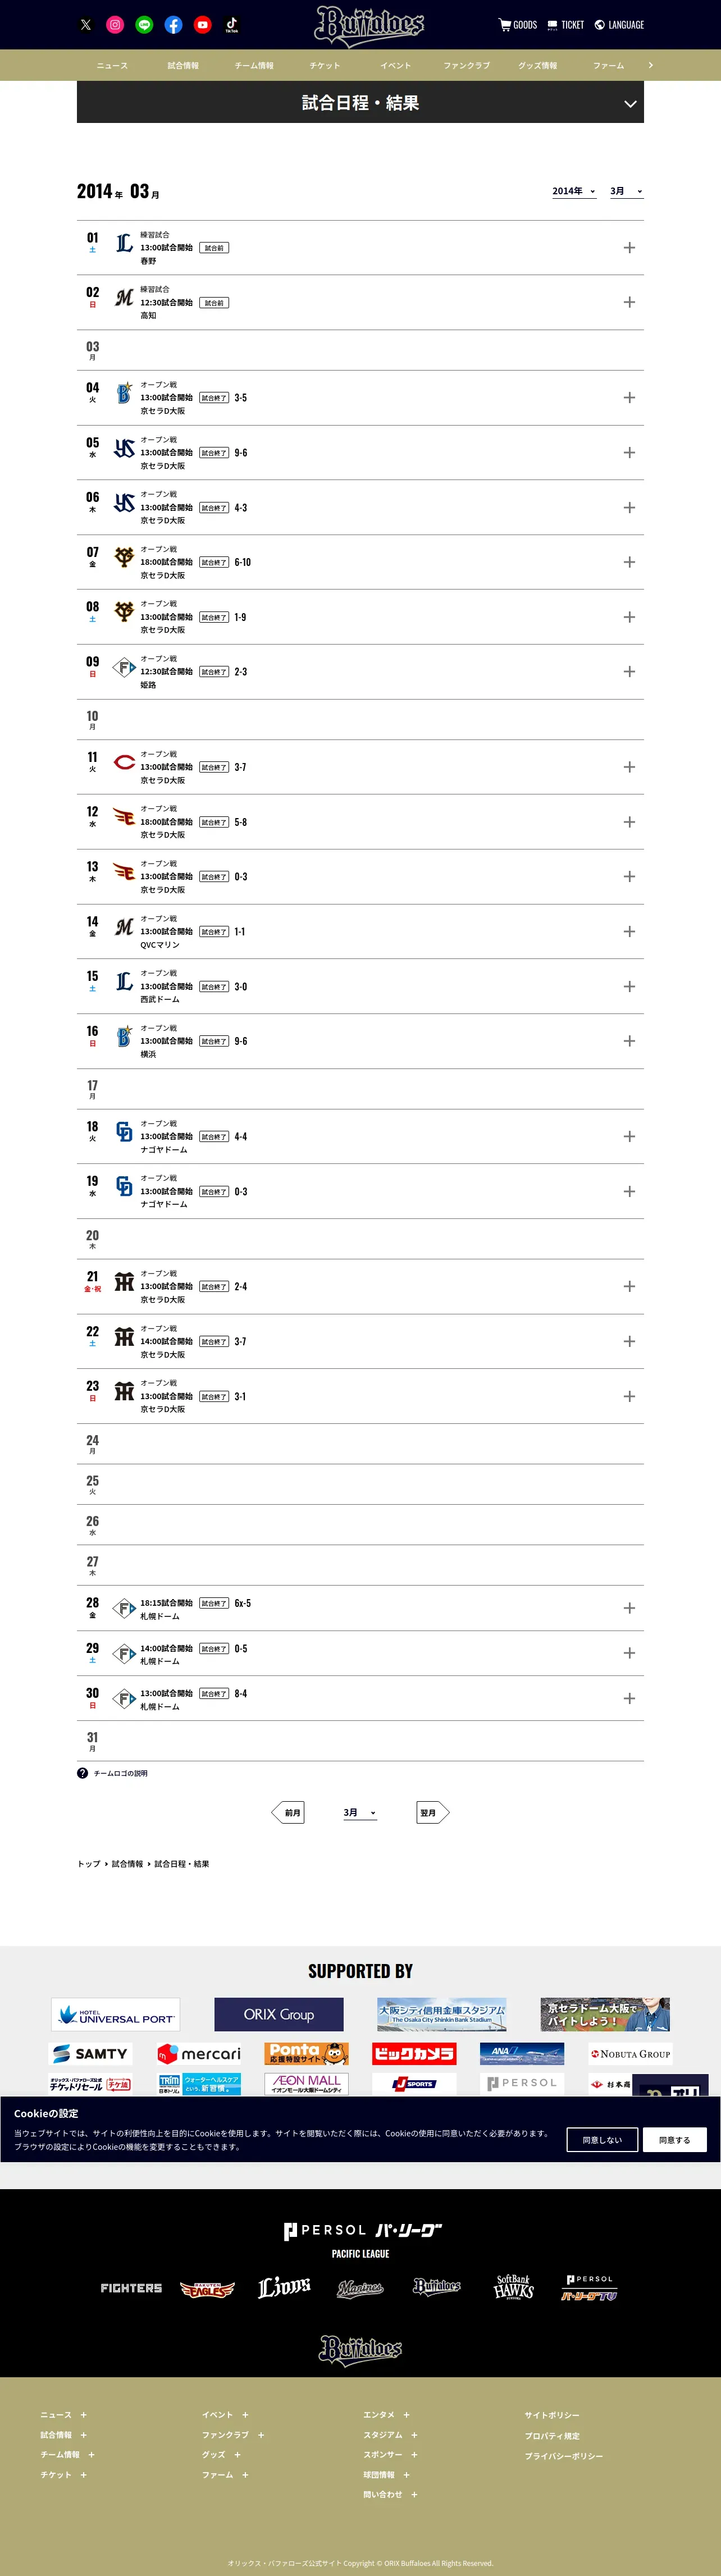The height and width of the screenshot is (2576, 721).
Task: Click the ORIX Group sponsor banner
Action: [x=279, y=2014]
